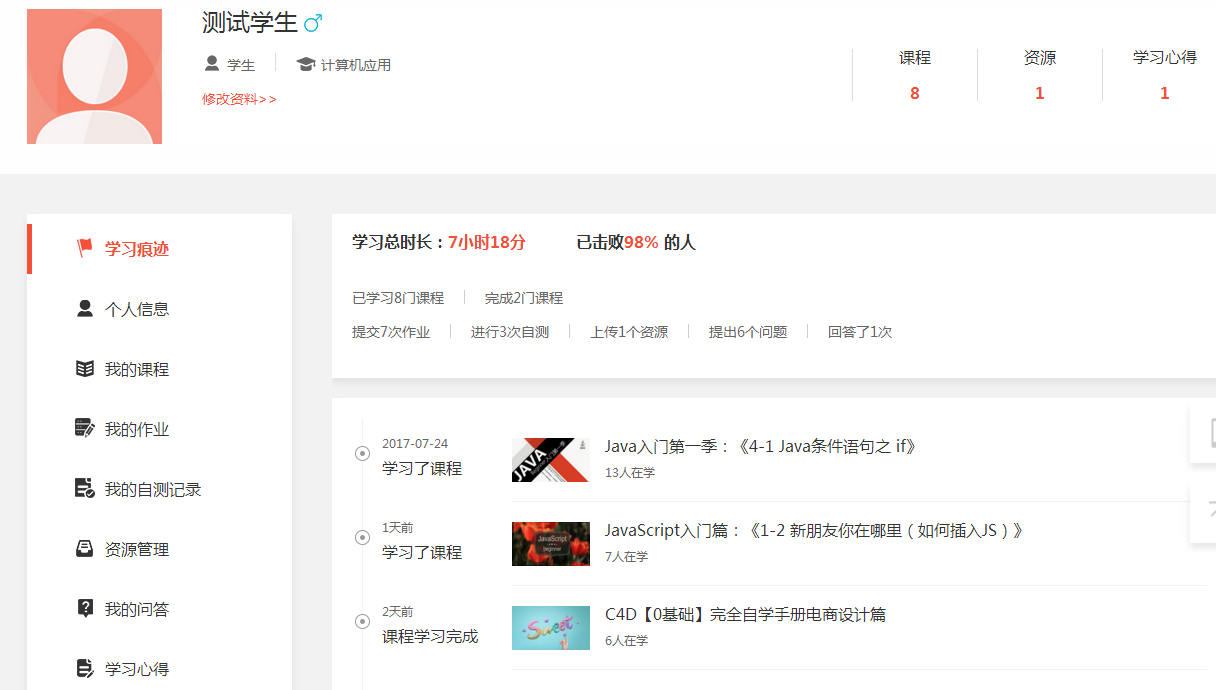The height and width of the screenshot is (690, 1216).
Task: Click the user avatar profile picture
Action: [x=94, y=77]
